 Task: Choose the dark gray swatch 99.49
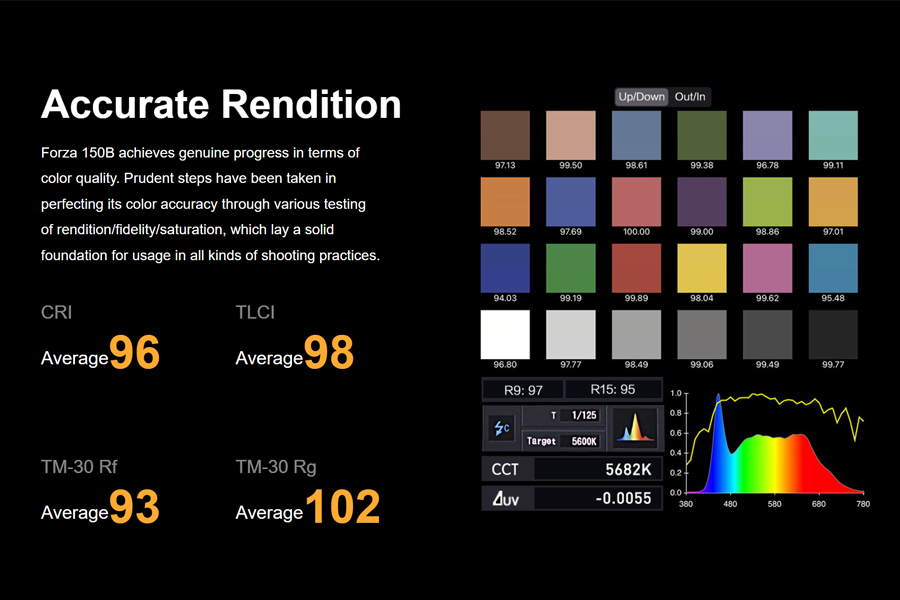767,335
